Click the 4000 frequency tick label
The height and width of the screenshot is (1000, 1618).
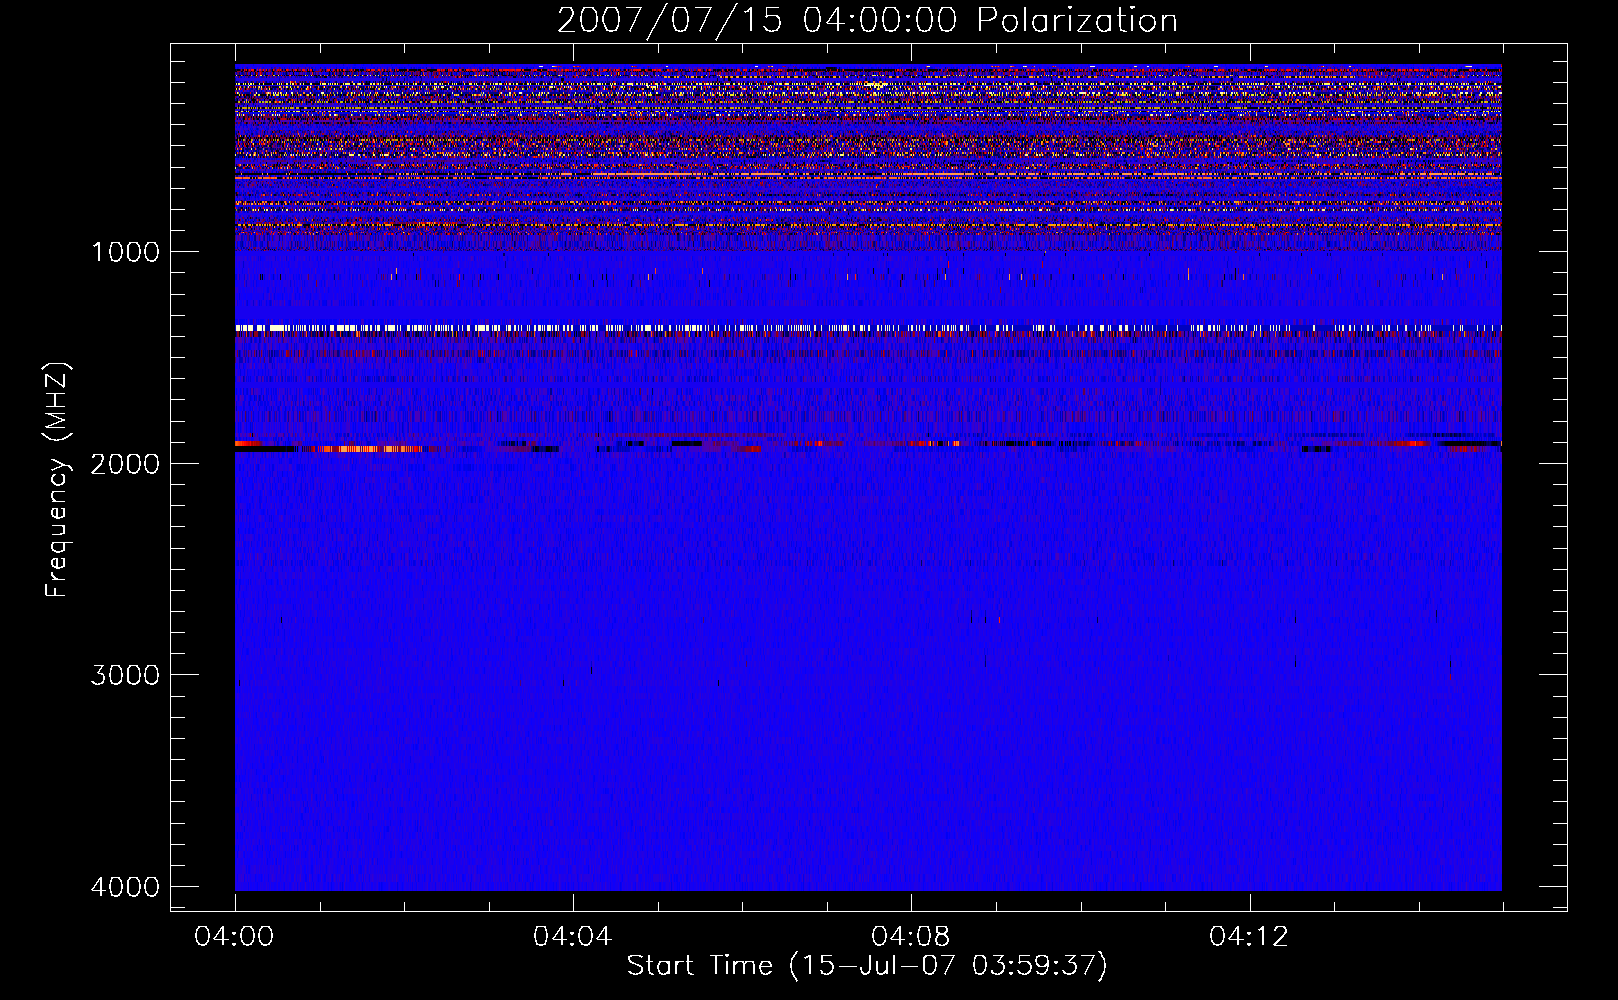coord(125,887)
